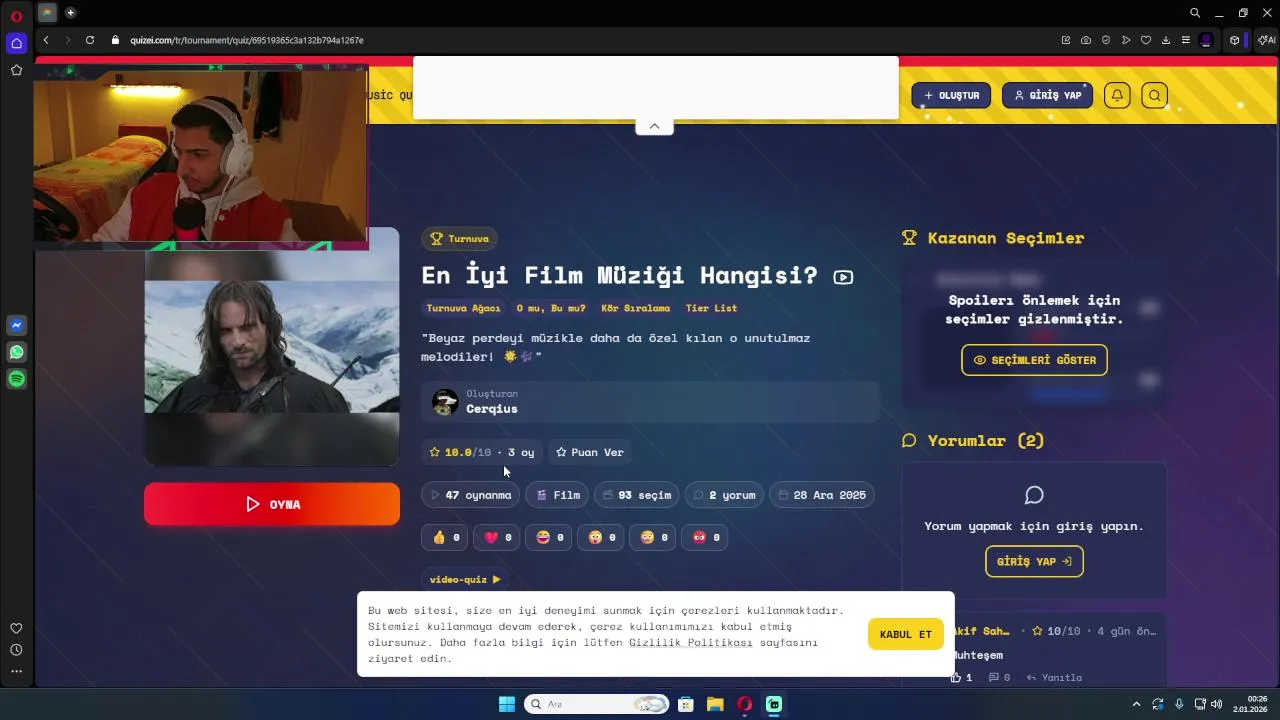Open sidebar bookmarks star icon

point(16,70)
